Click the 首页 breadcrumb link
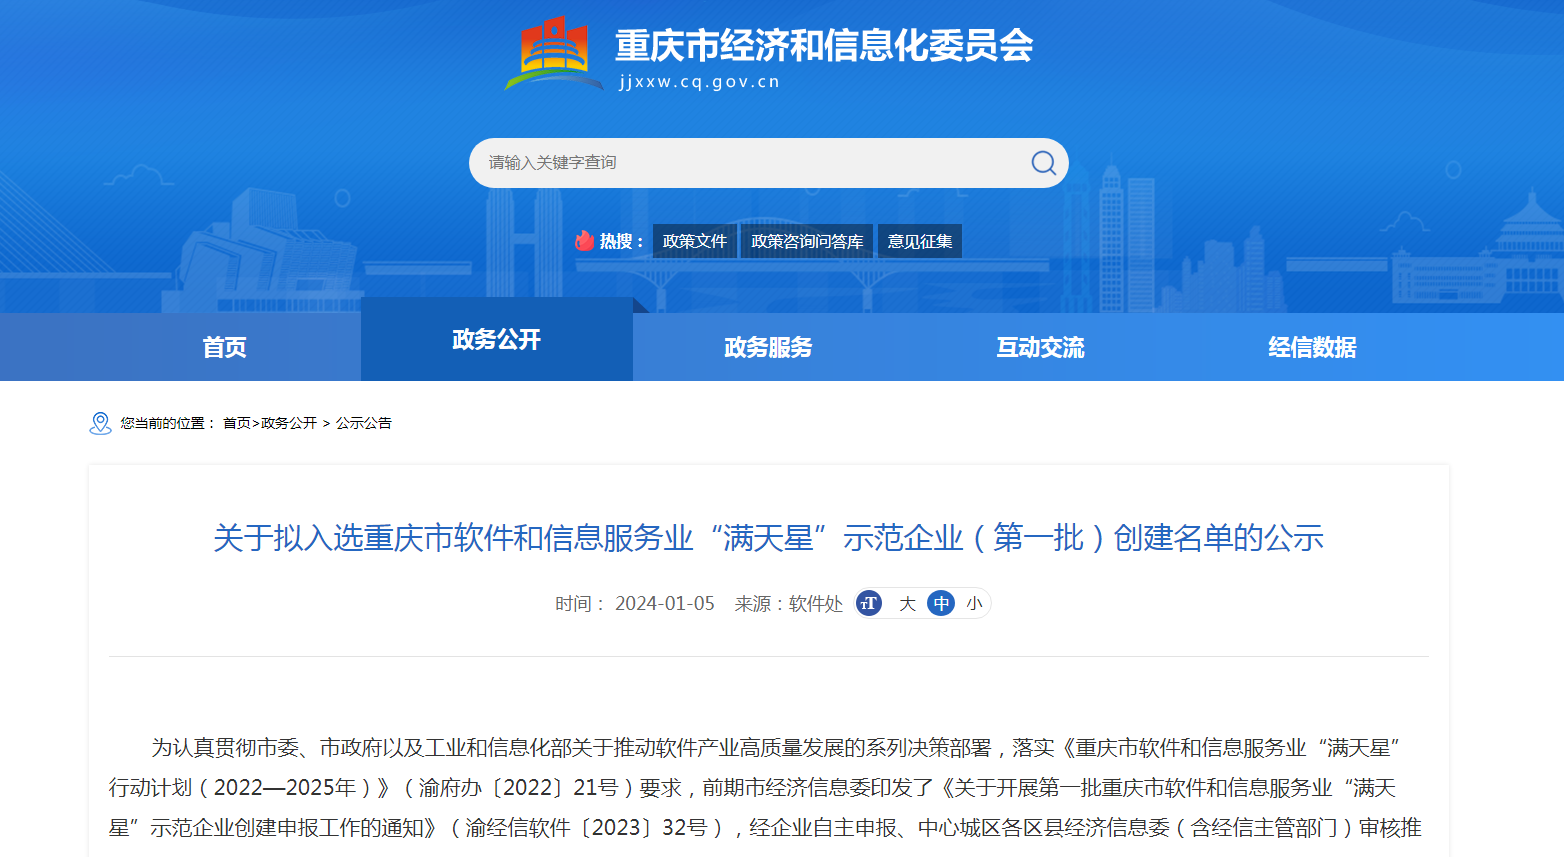1564x857 pixels. [x=240, y=423]
